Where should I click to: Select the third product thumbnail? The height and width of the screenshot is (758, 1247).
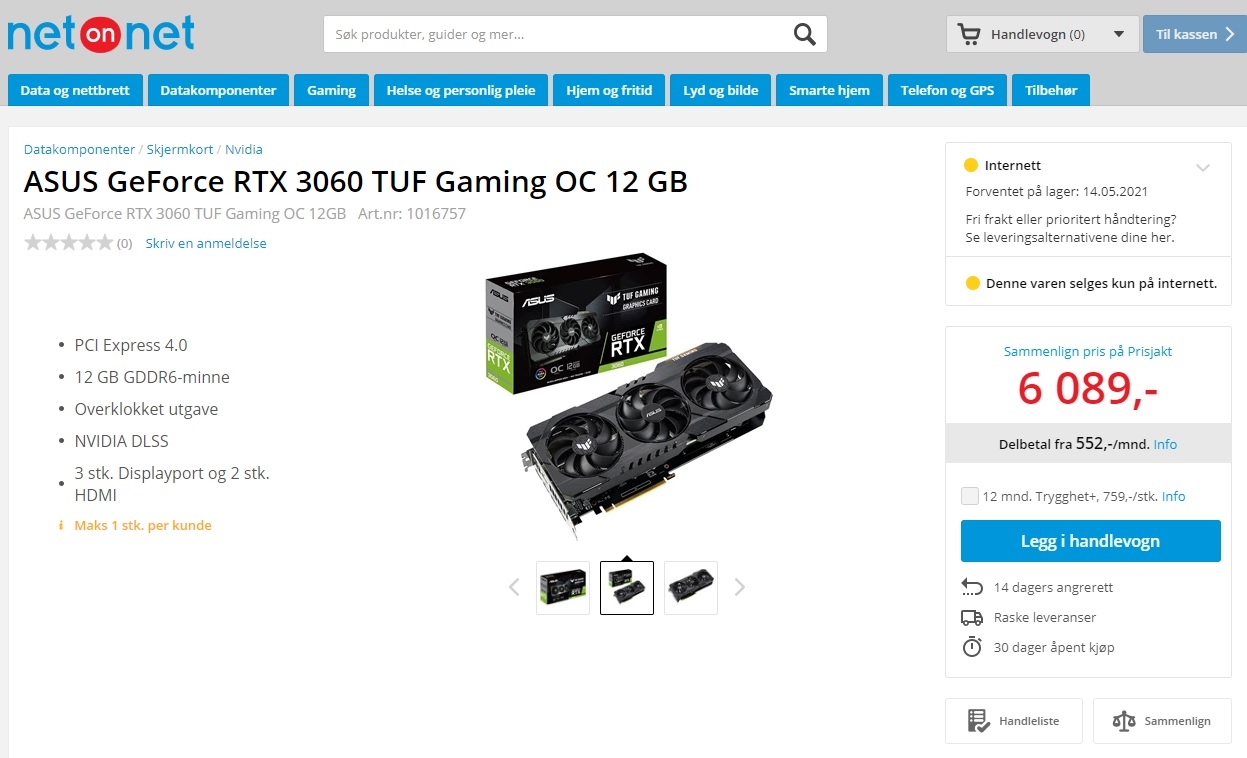(691, 588)
